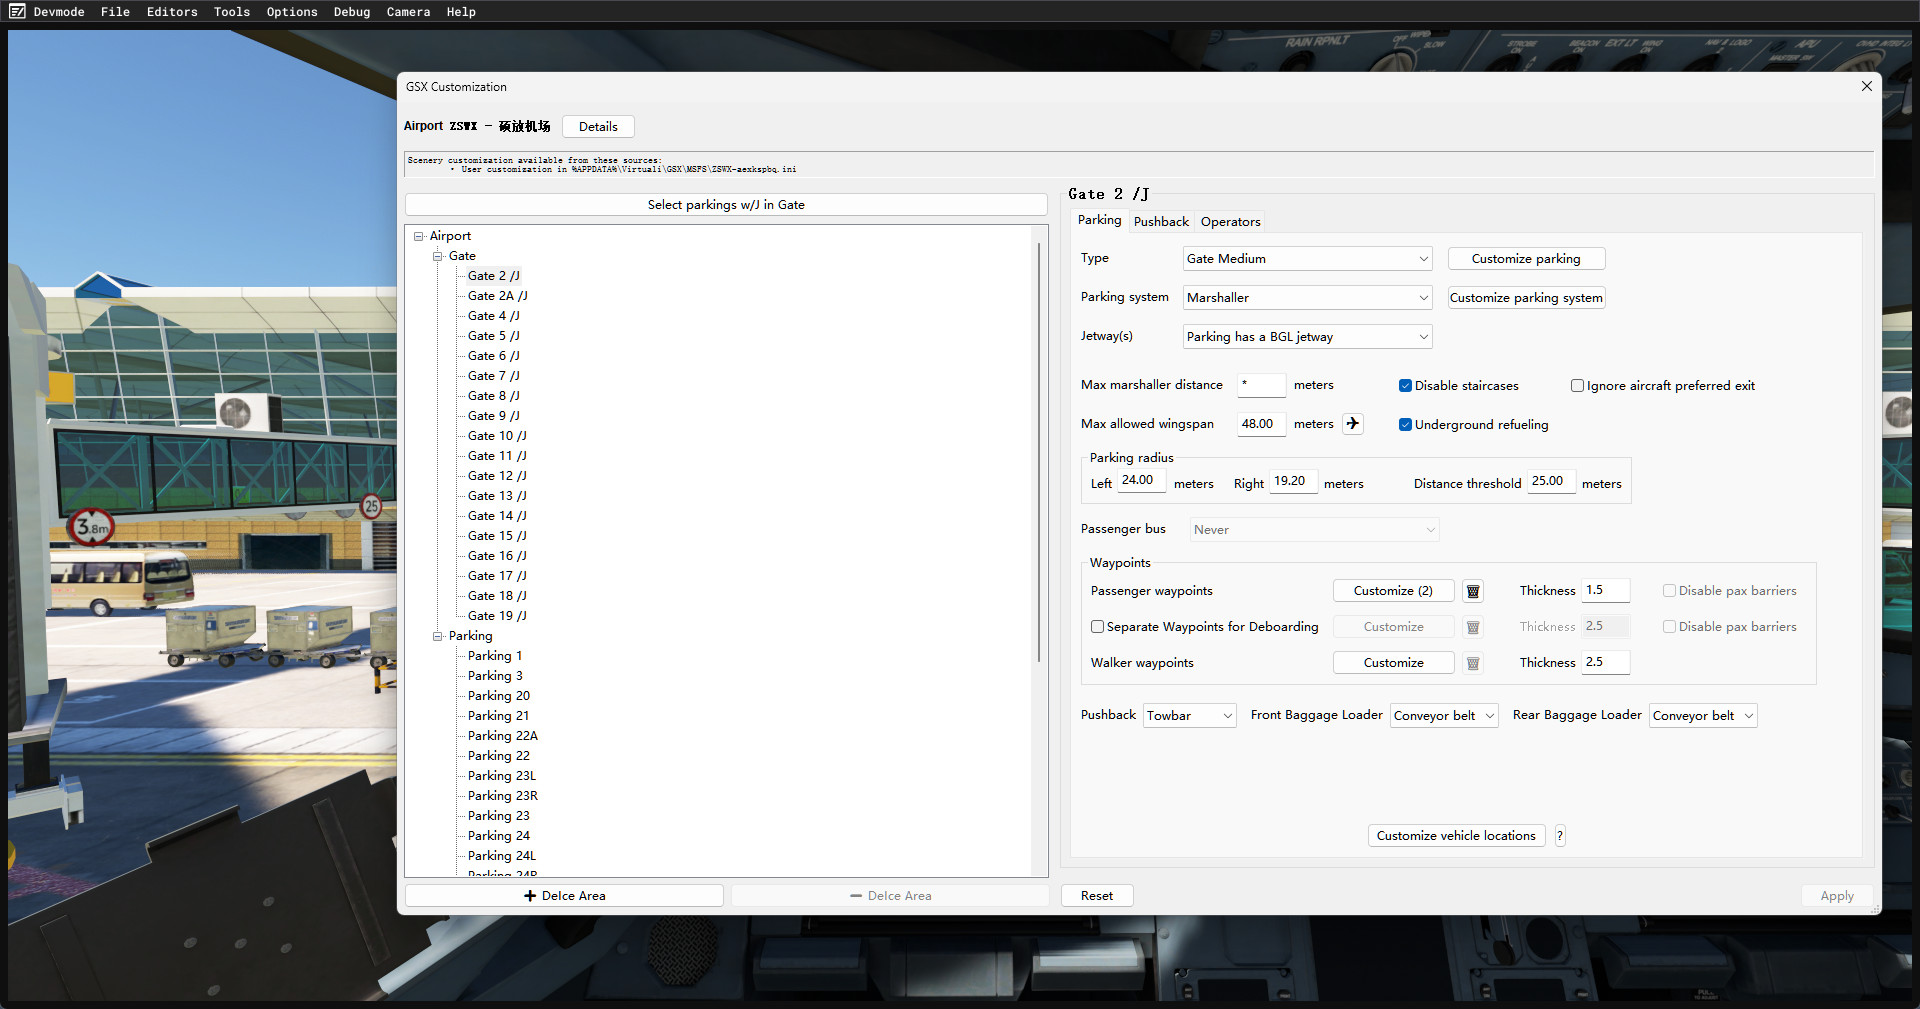The width and height of the screenshot is (1920, 1009).
Task: Select Parking 22A in tree
Action: click(503, 736)
